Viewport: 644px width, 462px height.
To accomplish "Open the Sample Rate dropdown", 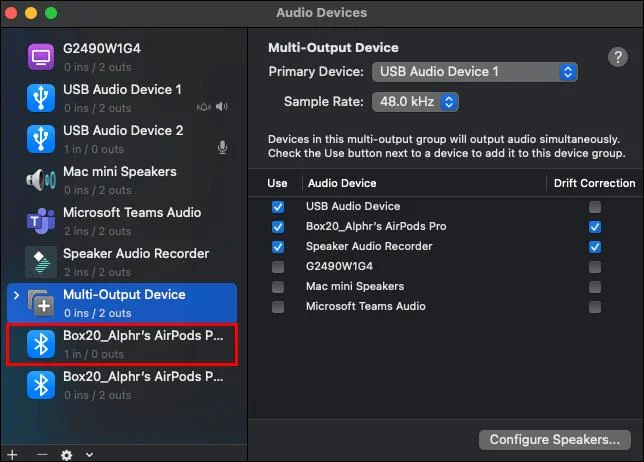I will tap(415, 102).
